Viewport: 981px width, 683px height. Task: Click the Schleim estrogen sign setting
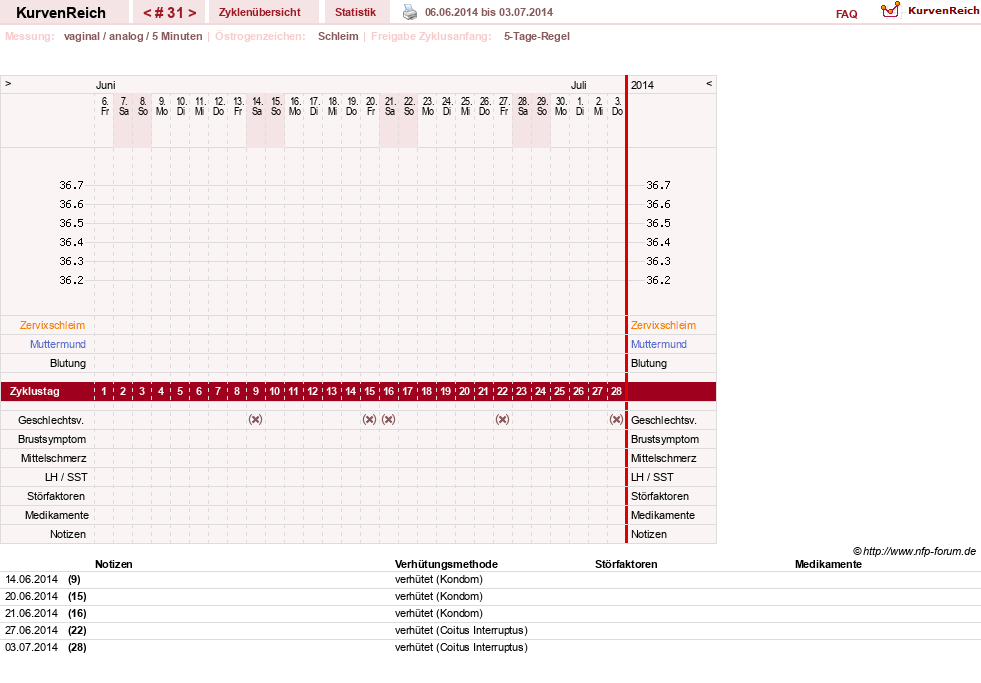click(x=338, y=36)
